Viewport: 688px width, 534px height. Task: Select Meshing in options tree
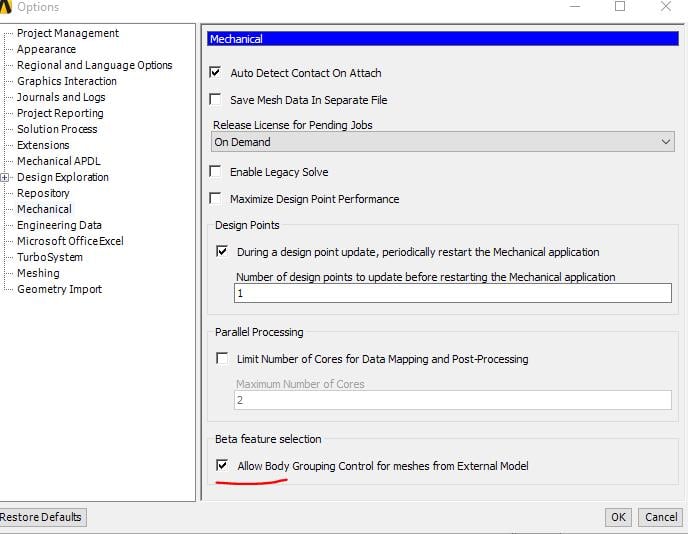click(39, 273)
